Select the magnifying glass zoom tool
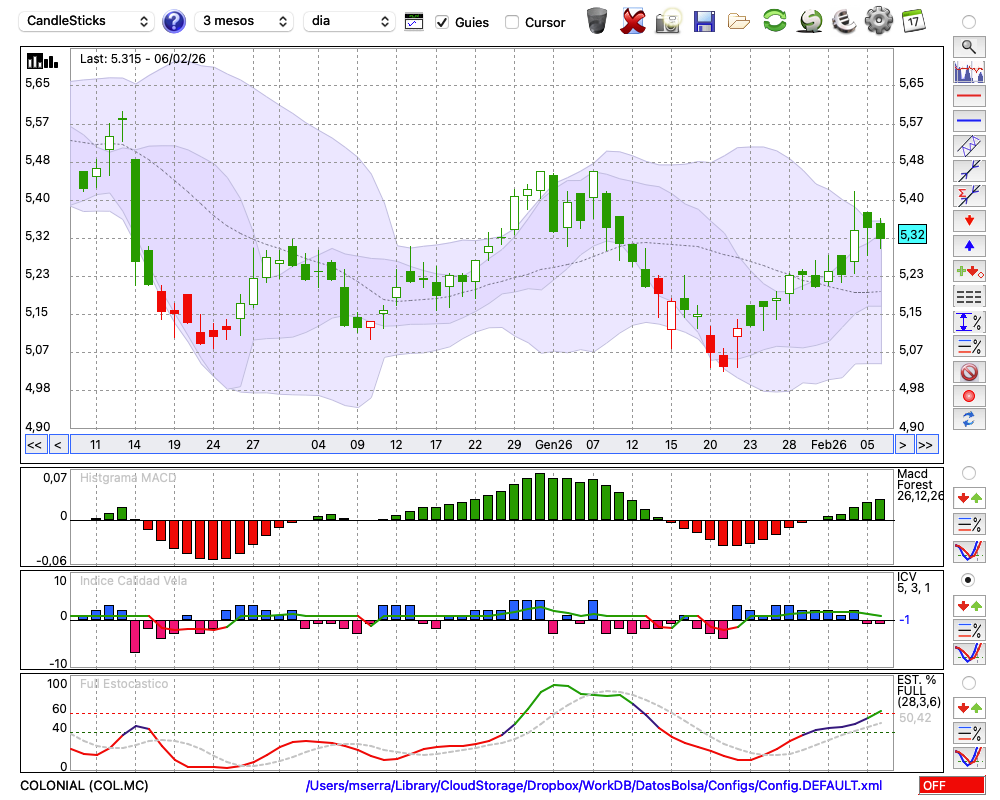Image resolution: width=1000 pixels, height=800 pixels. click(x=968, y=46)
